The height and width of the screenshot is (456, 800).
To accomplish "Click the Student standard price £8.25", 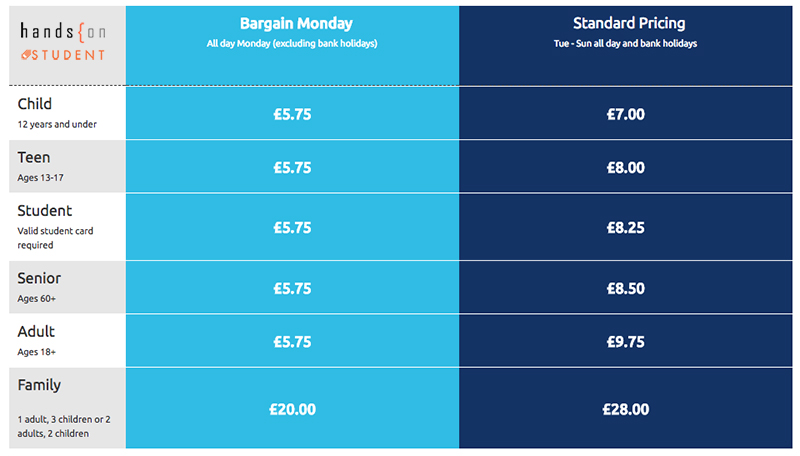I will point(626,227).
